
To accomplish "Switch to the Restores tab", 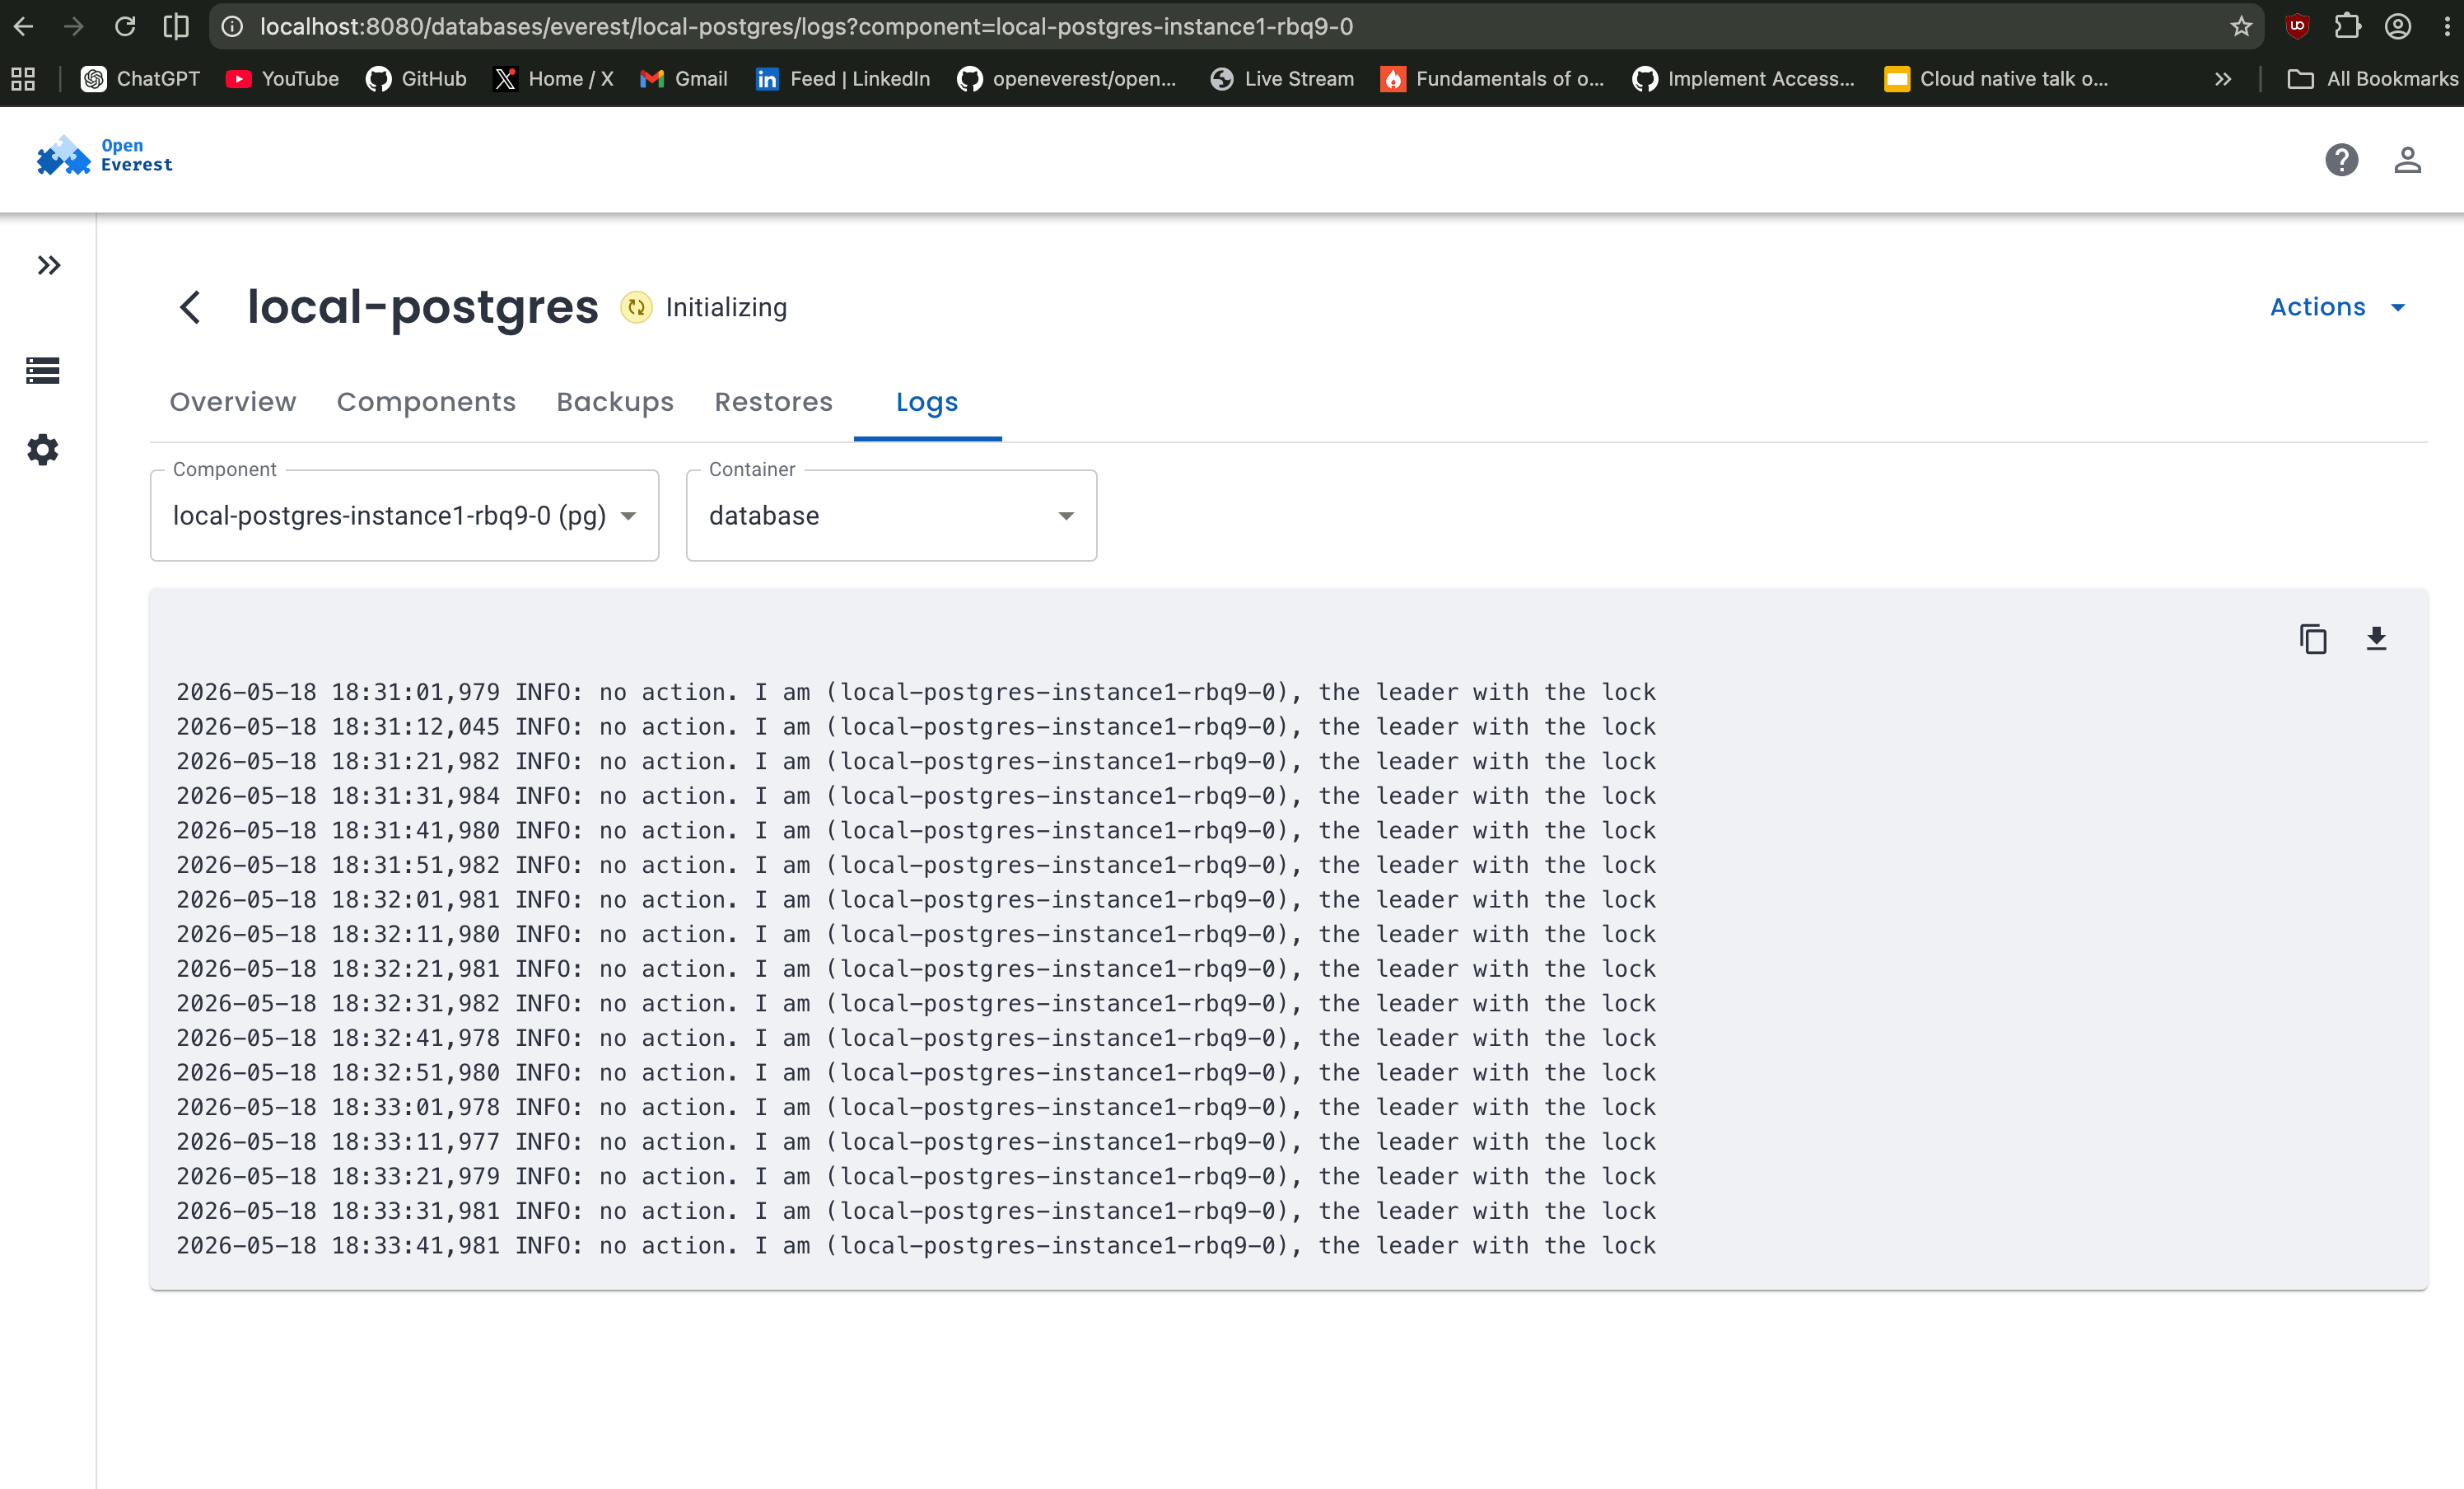I will tap(773, 401).
